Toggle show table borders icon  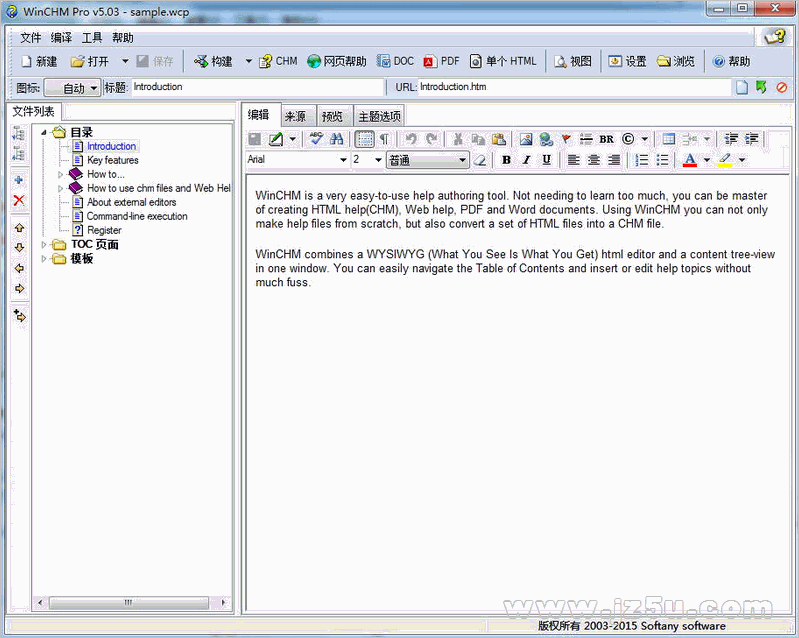coord(364,139)
